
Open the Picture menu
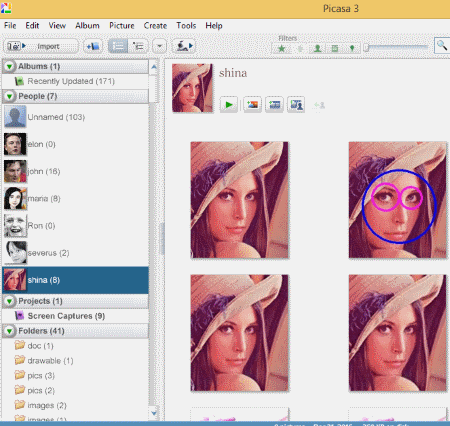click(x=122, y=26)
